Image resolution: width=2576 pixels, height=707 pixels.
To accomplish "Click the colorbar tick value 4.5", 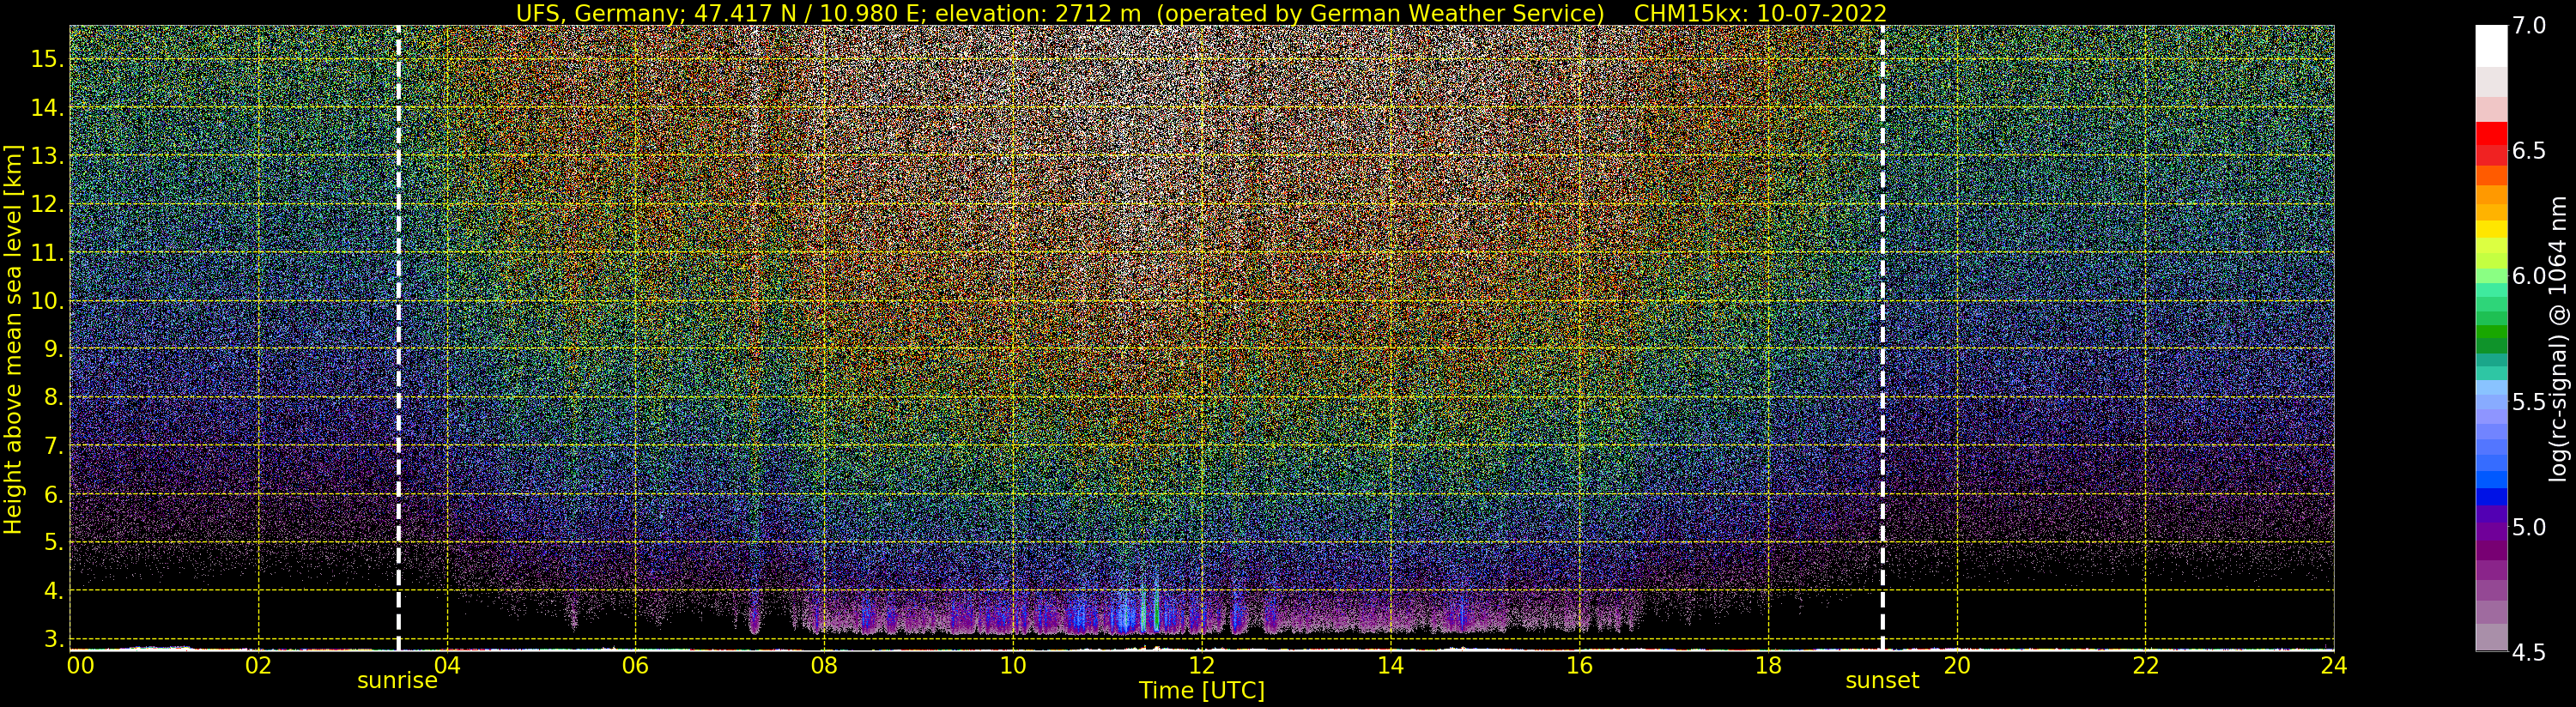I will (x=2529, y=653).
